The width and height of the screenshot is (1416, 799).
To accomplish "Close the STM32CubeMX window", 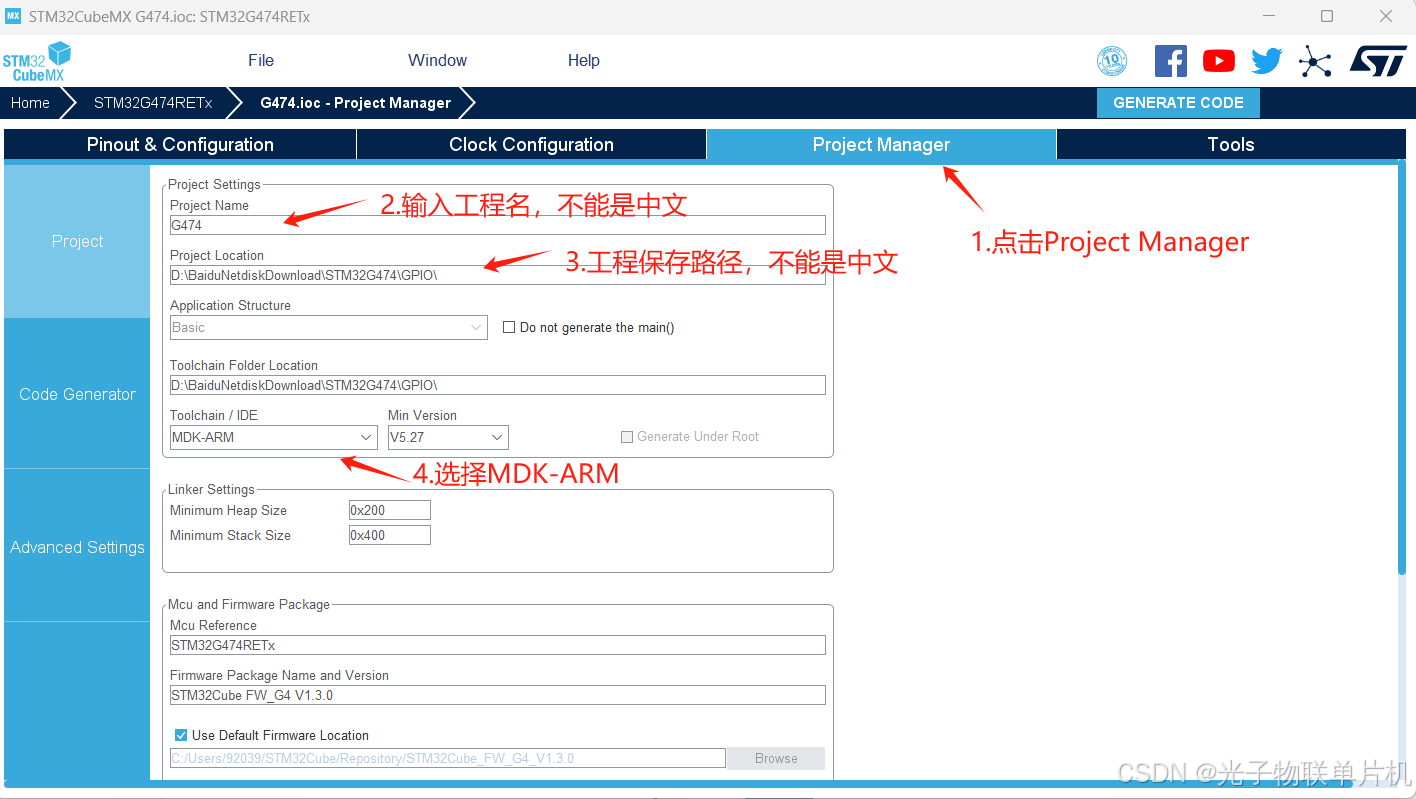I will [x=1386, y=16].
